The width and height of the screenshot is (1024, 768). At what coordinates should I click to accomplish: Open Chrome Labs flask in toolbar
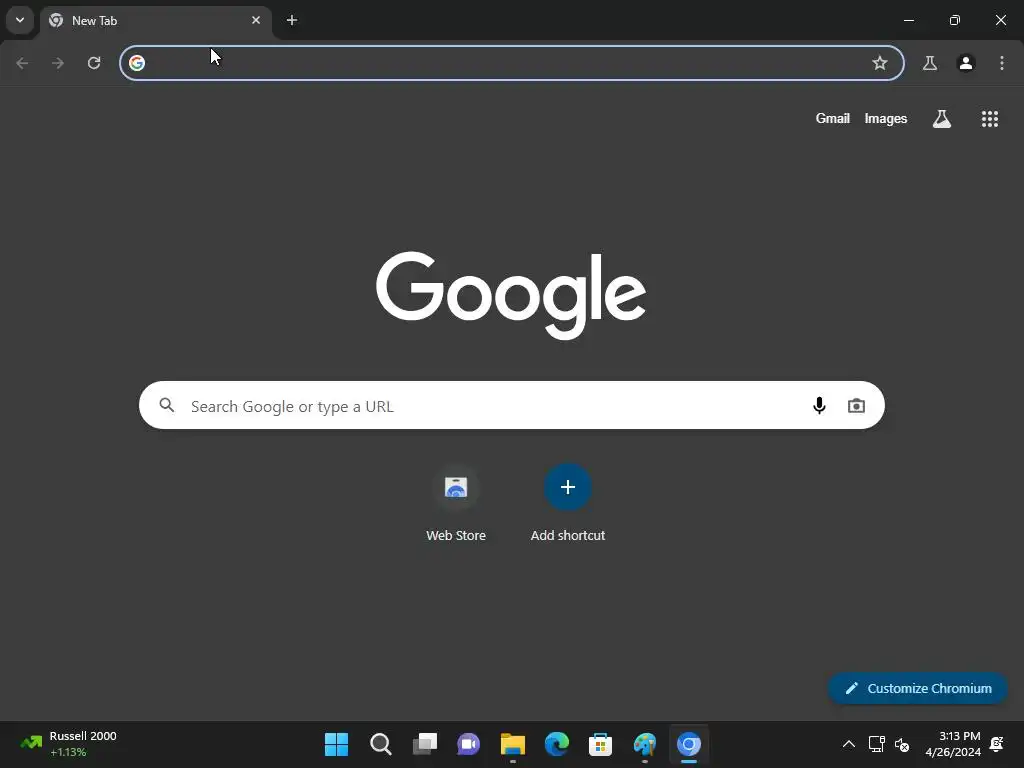[x=929, y=63]
